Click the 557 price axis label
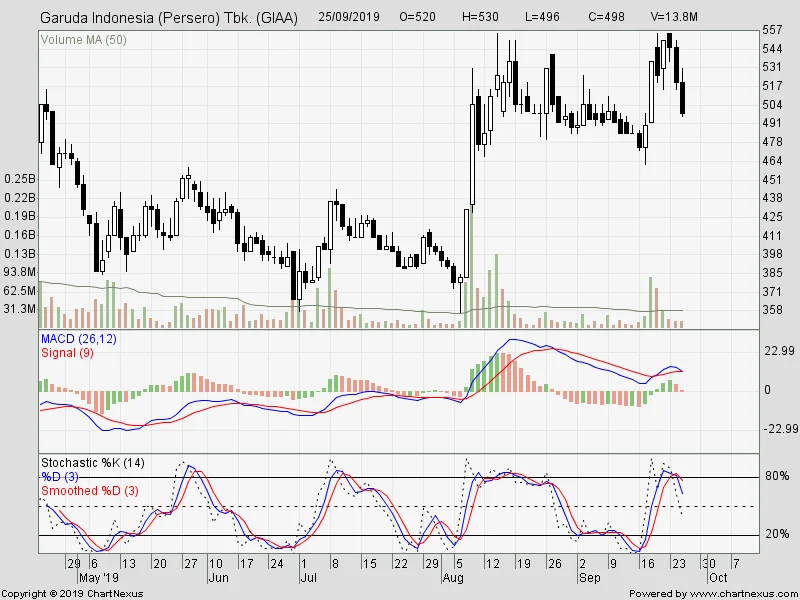The height and width of the screenshot is (600, 800). pos(772,30)
